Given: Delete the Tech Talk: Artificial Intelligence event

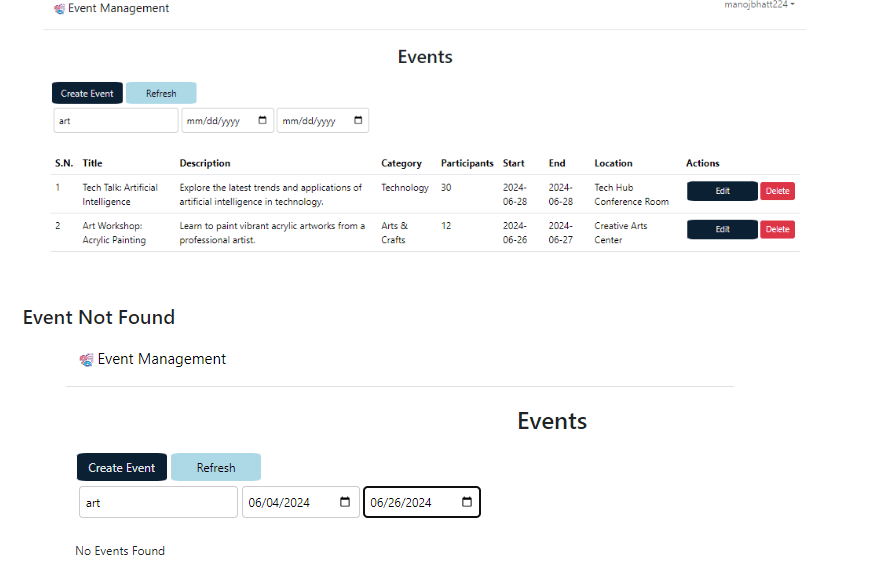Looking at the screenshot, I should click(778, 191).
